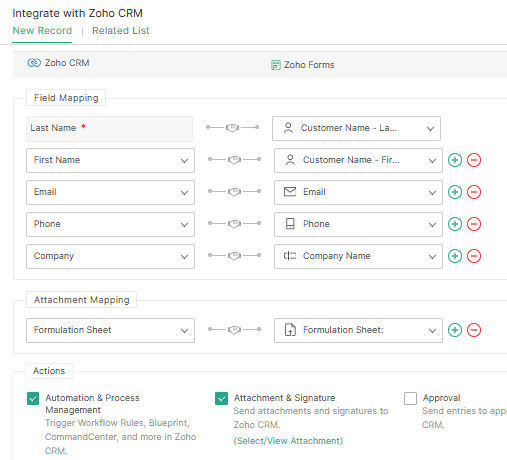507x460 pixels.
Task: Click the phone device icon in the Phone form field
Action: click(290, 224)
